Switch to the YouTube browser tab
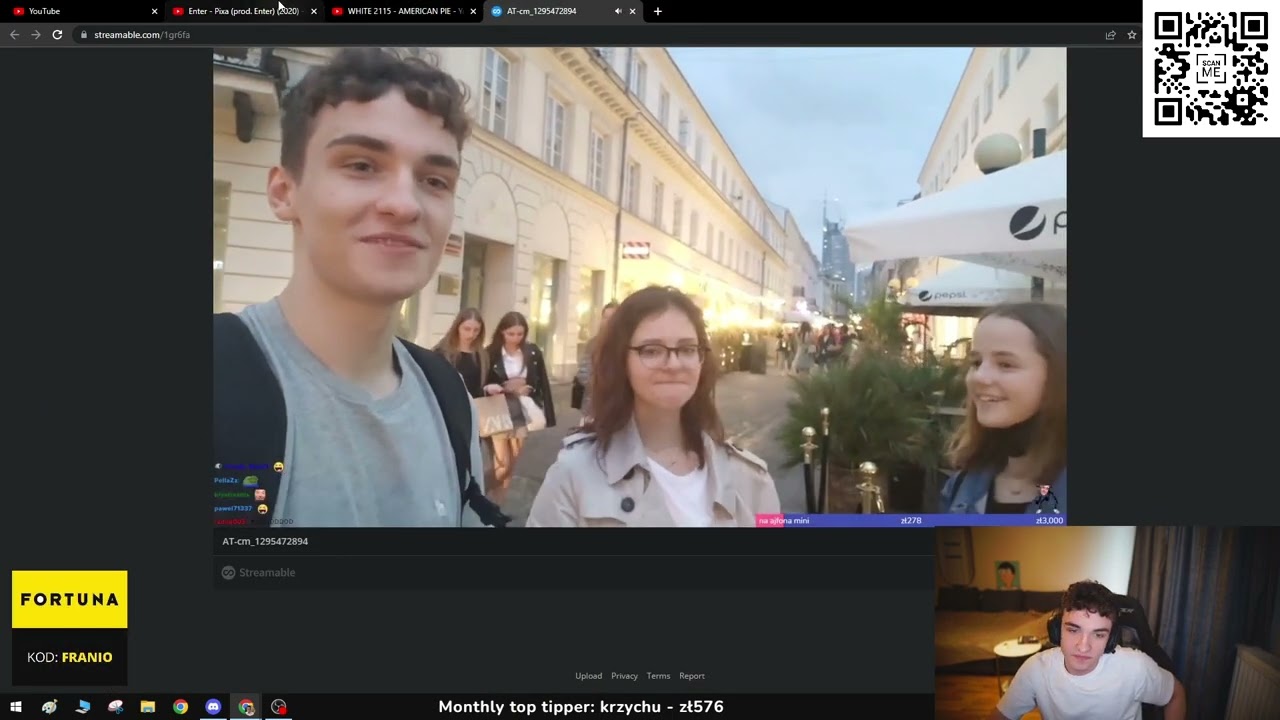1280x720 pixels. click(x=85, y=11)
